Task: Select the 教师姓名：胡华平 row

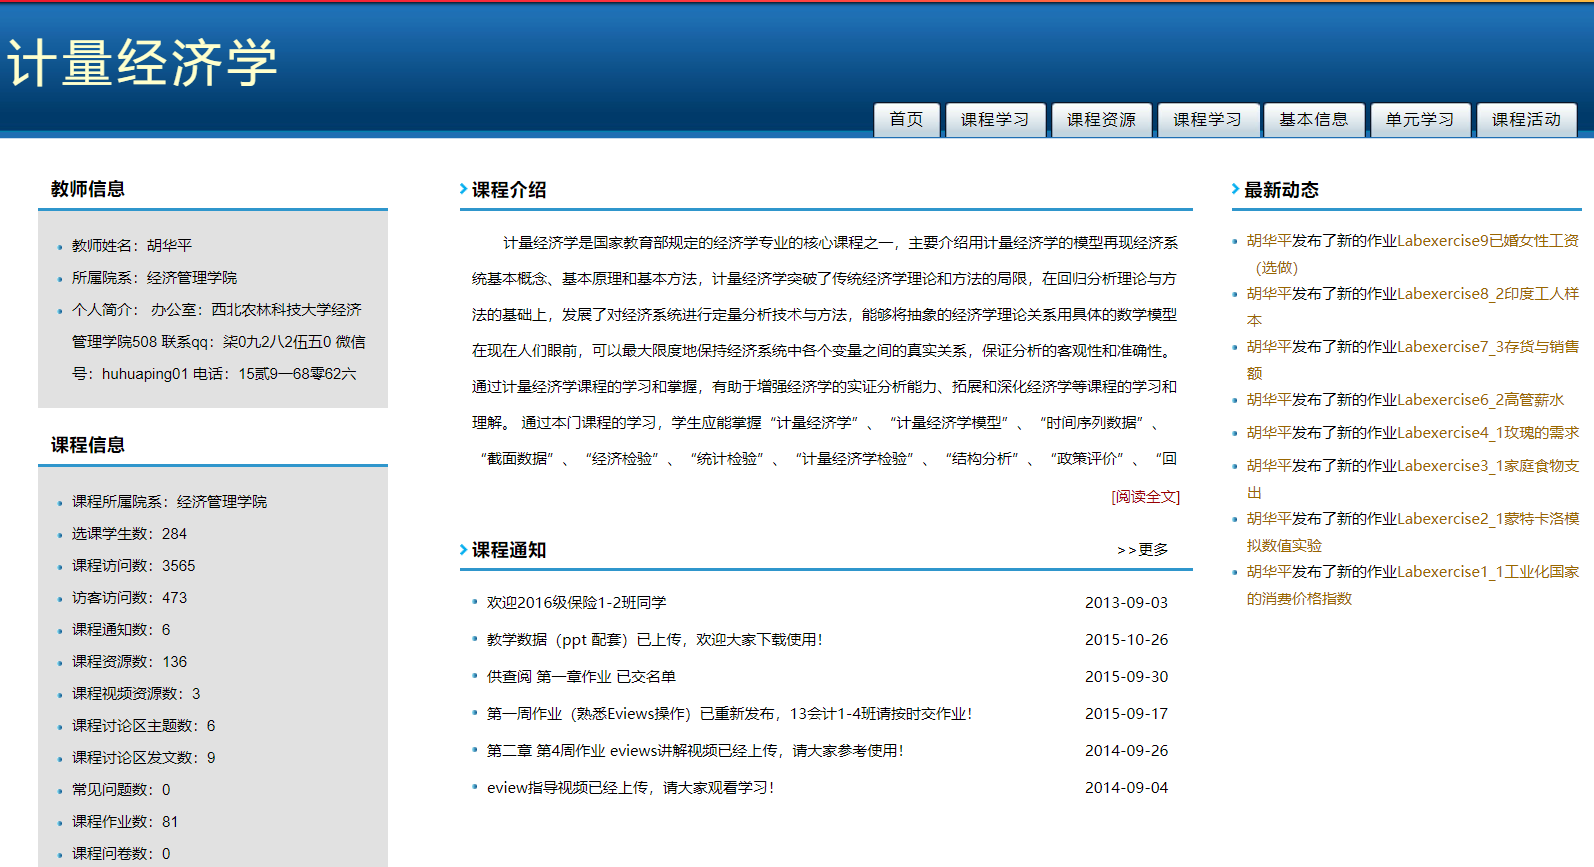Action: click(x=132, y=246)
